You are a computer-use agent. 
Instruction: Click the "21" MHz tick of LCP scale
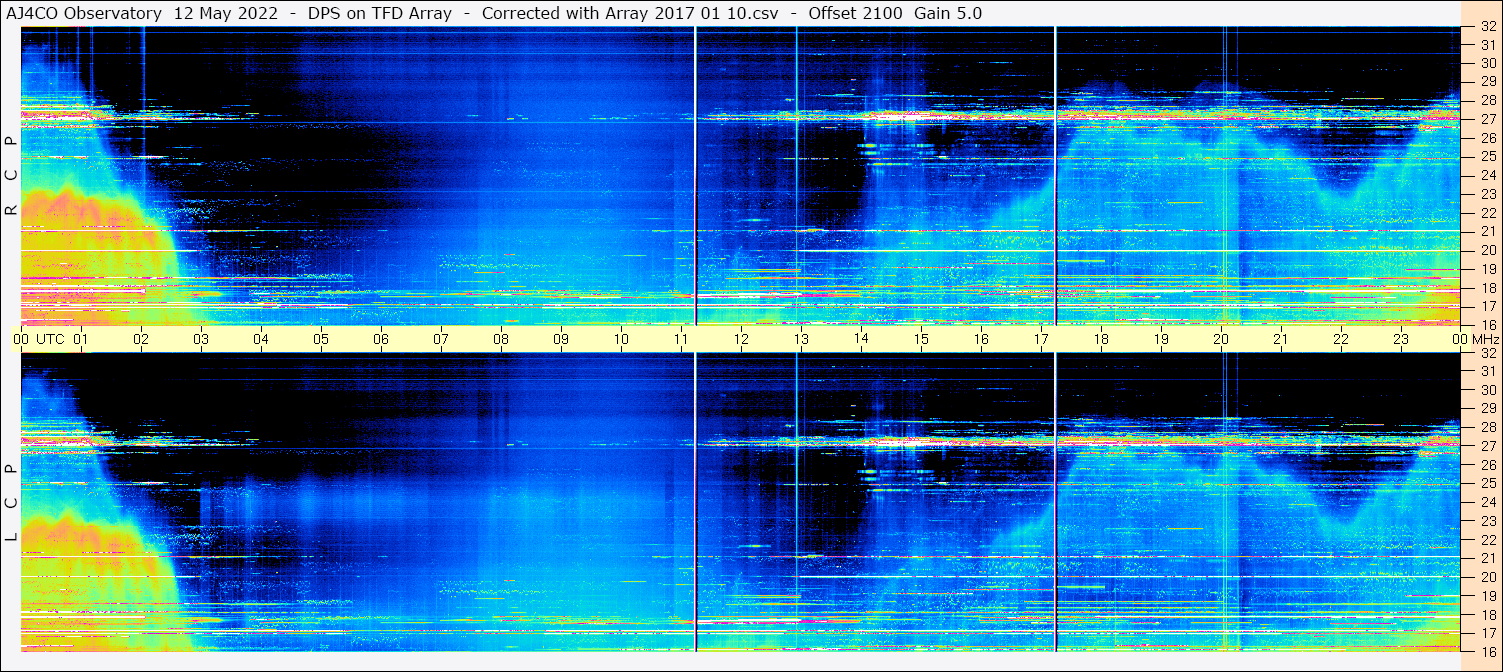[1487, 558]
